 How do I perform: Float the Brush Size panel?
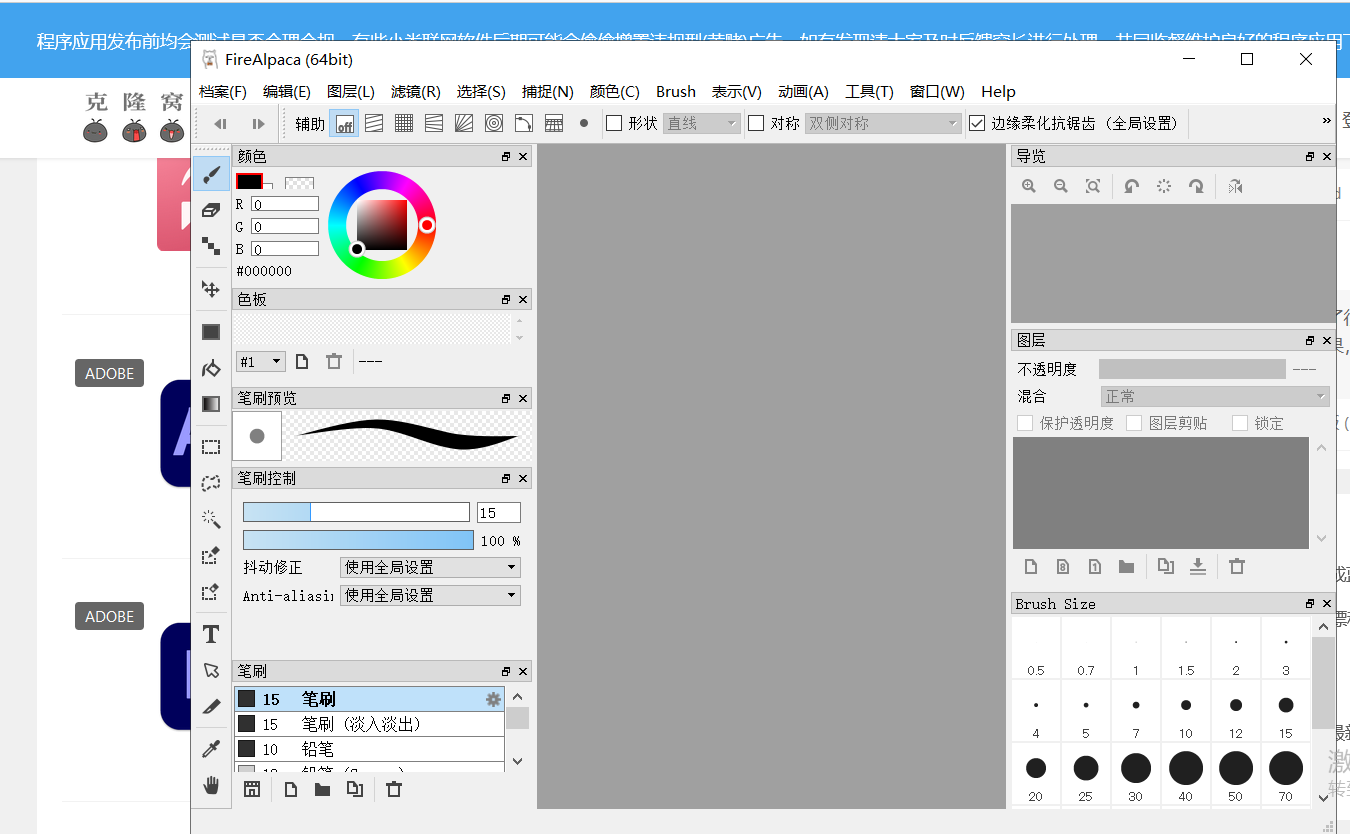click(1310, 604)
